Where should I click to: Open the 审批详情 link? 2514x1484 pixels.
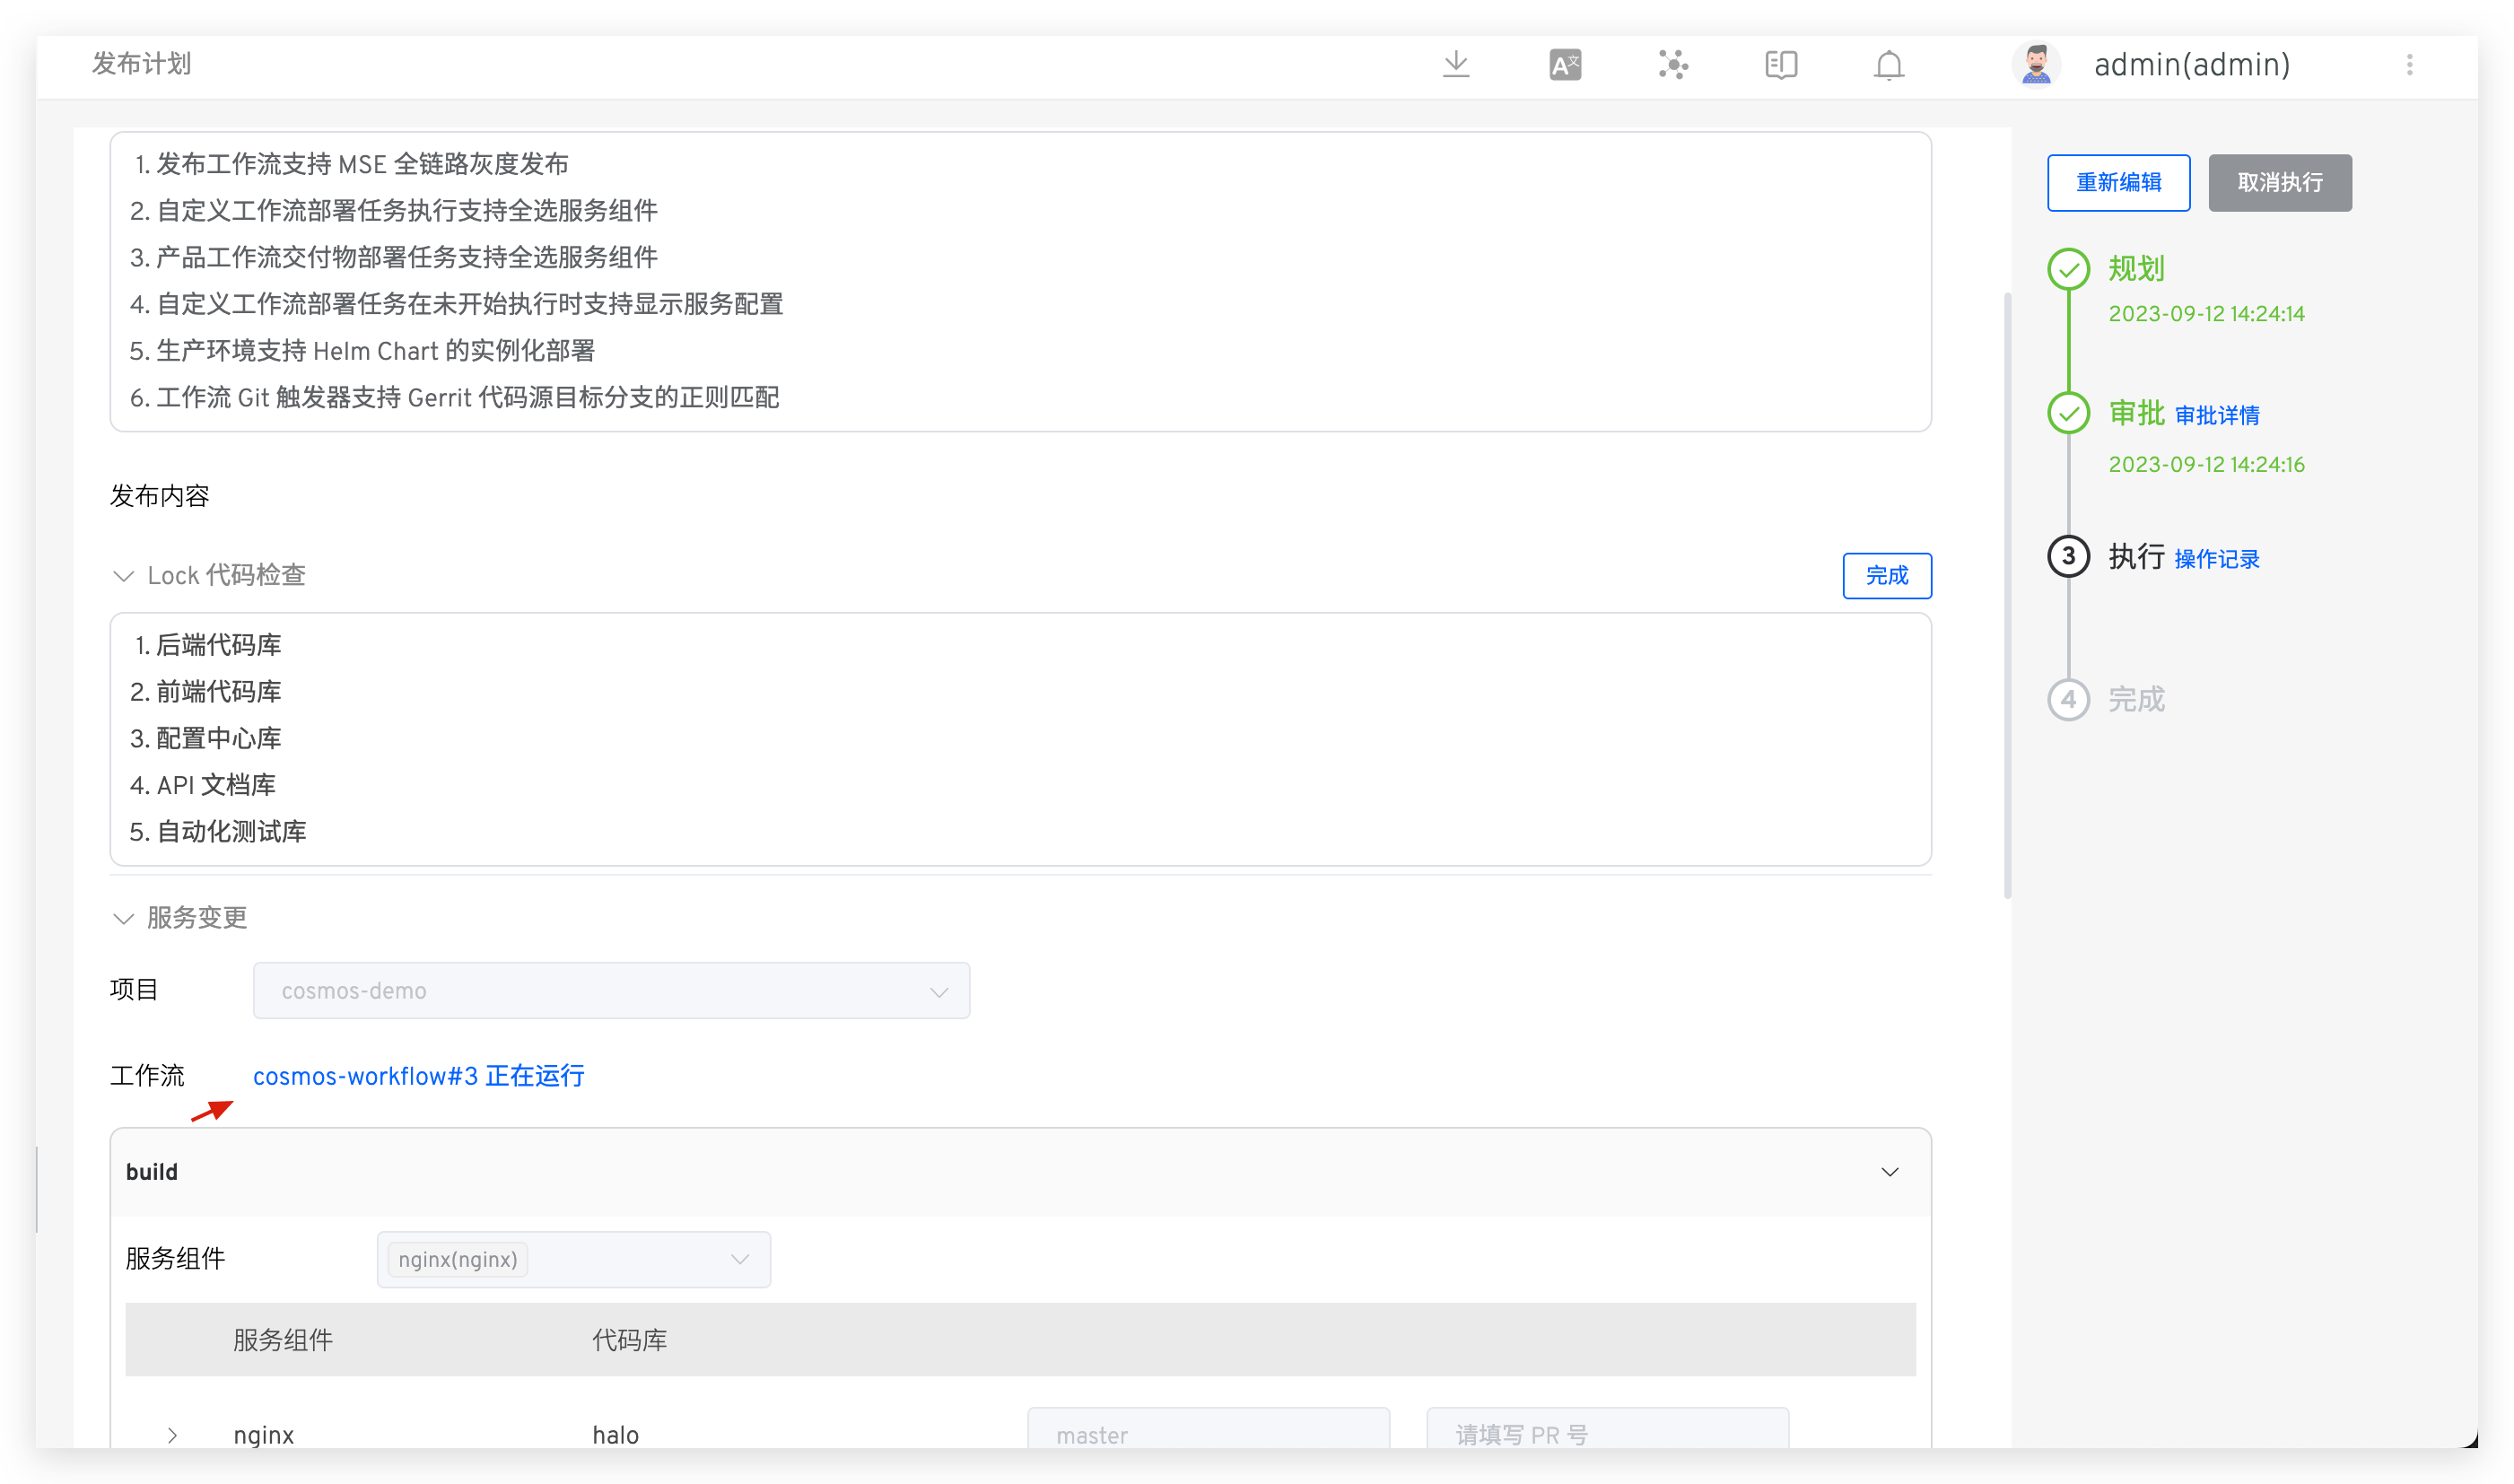click(2216, 415)
